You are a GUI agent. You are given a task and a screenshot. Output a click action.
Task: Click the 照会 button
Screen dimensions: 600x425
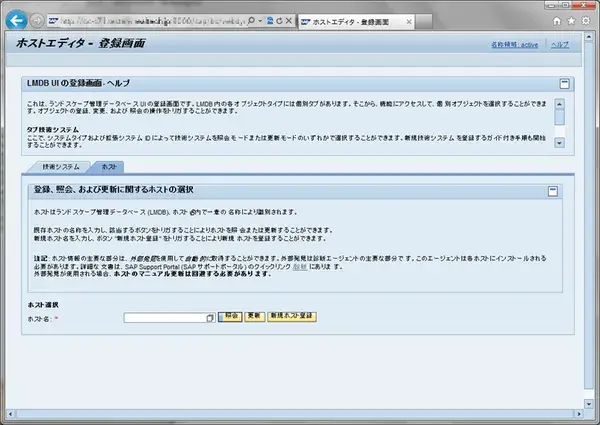(230, 317)
